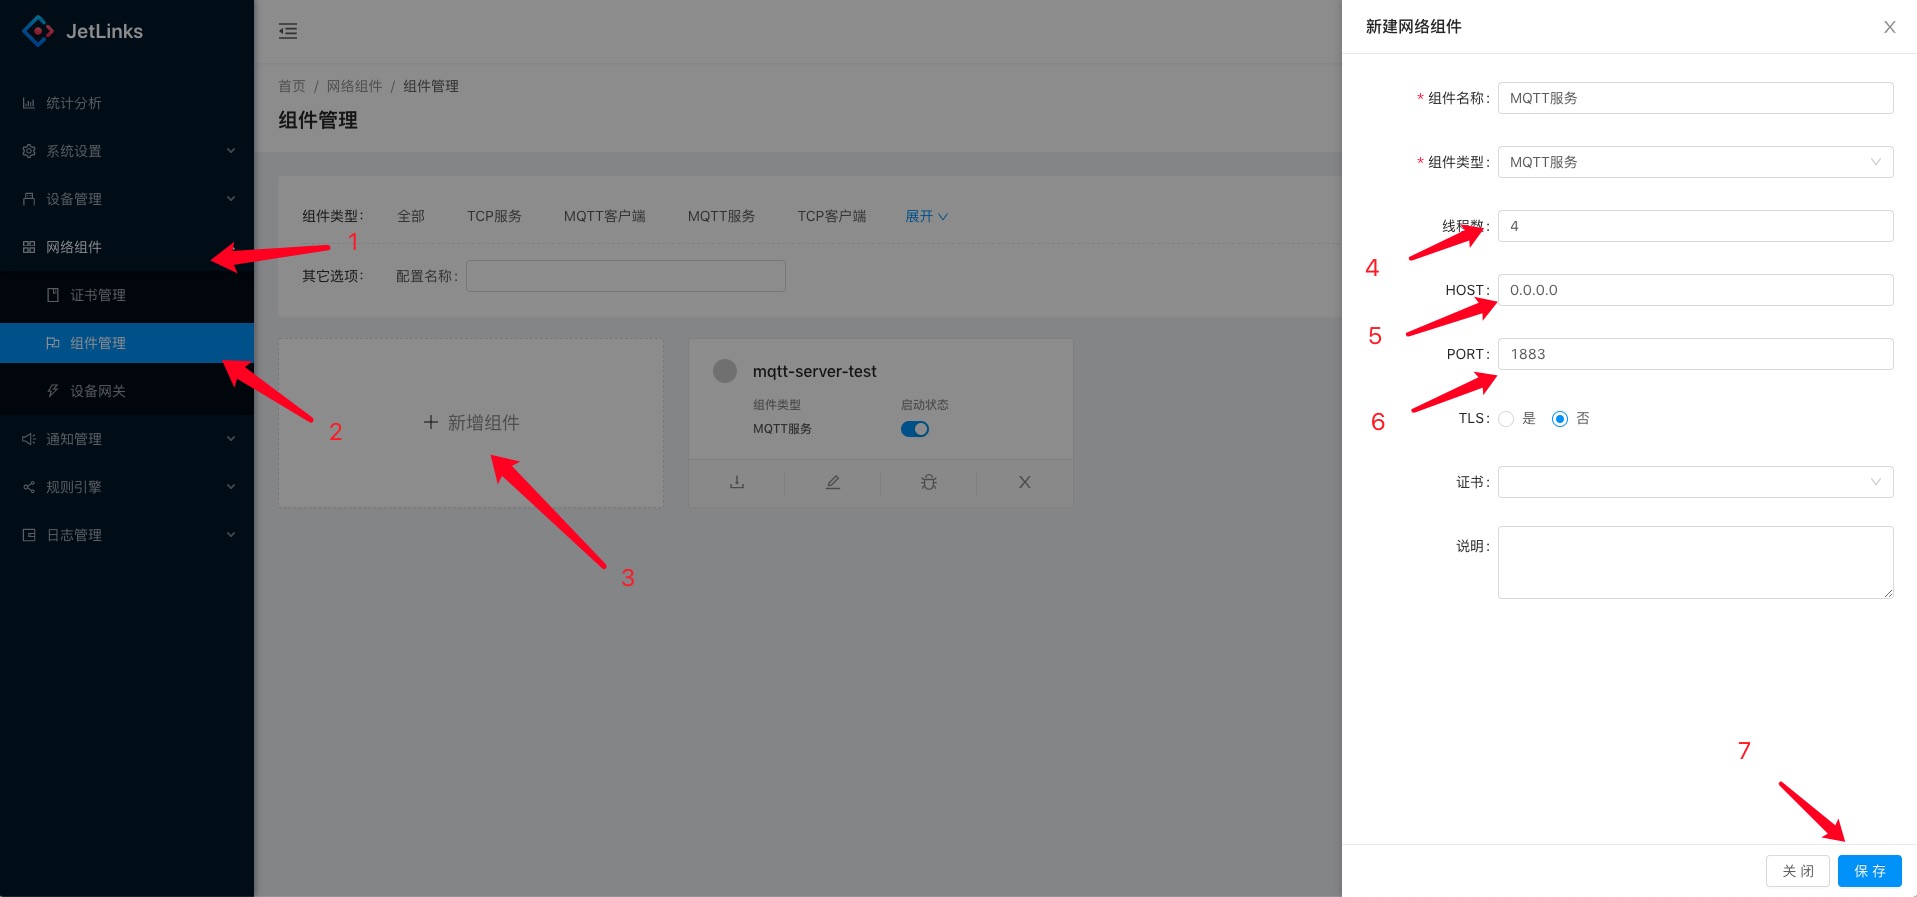The width and height of the screenshot is (1917, 897).
Task: Select TLS option 否
Action: click(x=1559, y=419)
